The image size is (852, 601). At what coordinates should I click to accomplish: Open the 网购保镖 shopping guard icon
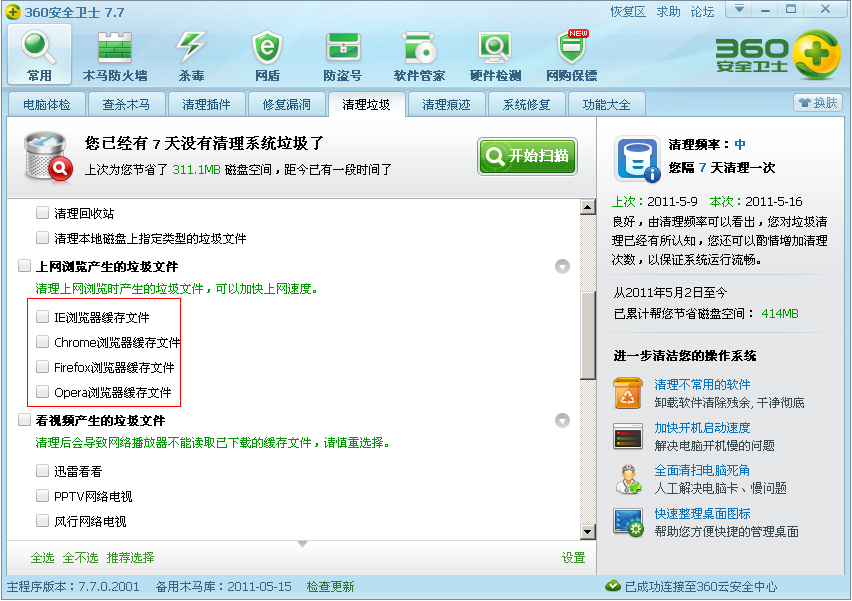pyautogui.click(x=572, y=54)
